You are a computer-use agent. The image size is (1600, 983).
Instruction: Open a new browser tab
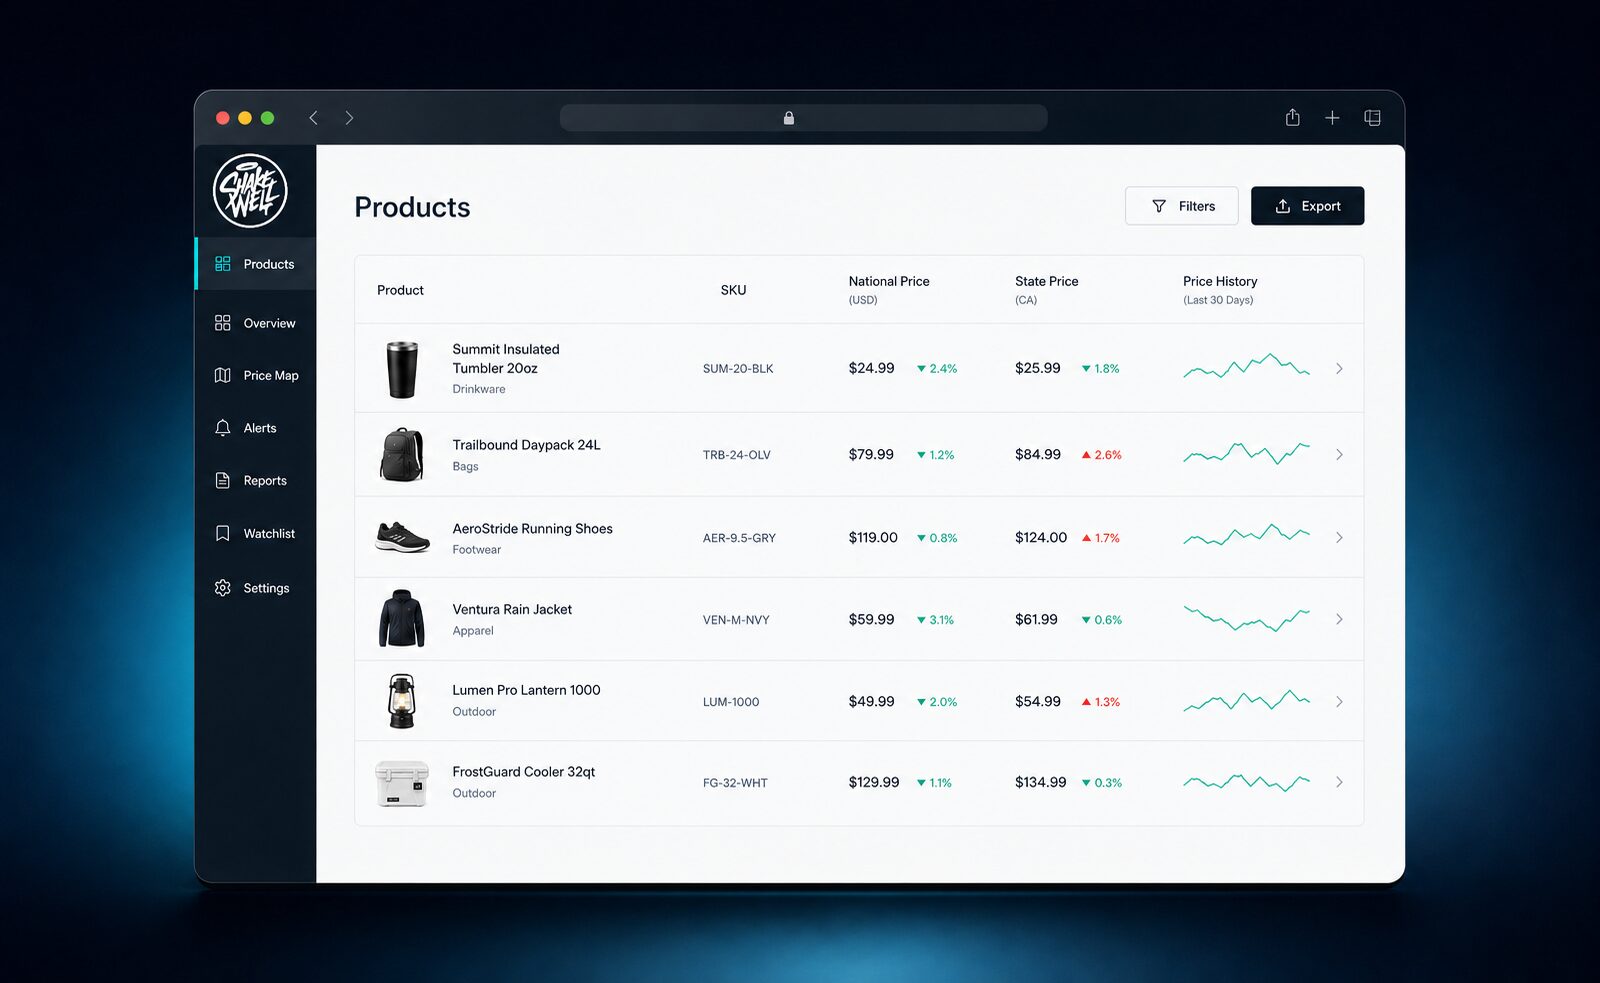pos(1332,118)
